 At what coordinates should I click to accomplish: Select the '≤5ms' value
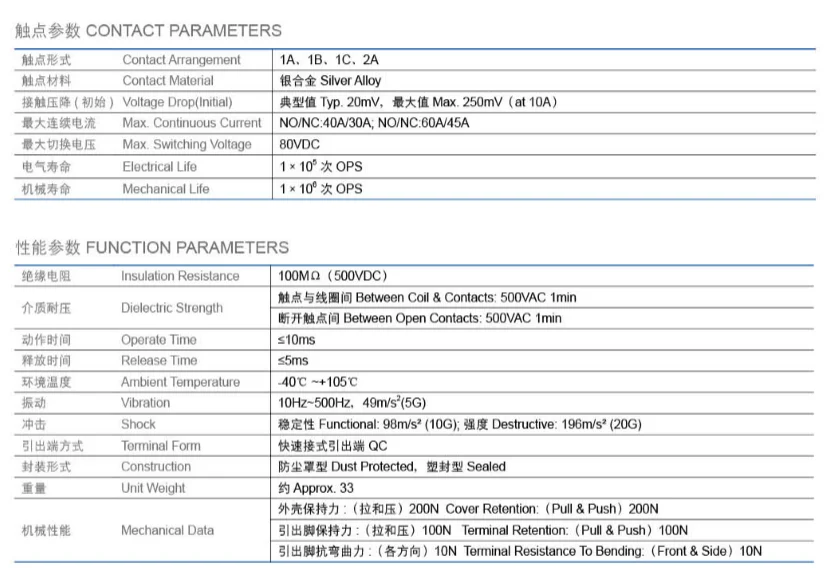tap(293, 361)
